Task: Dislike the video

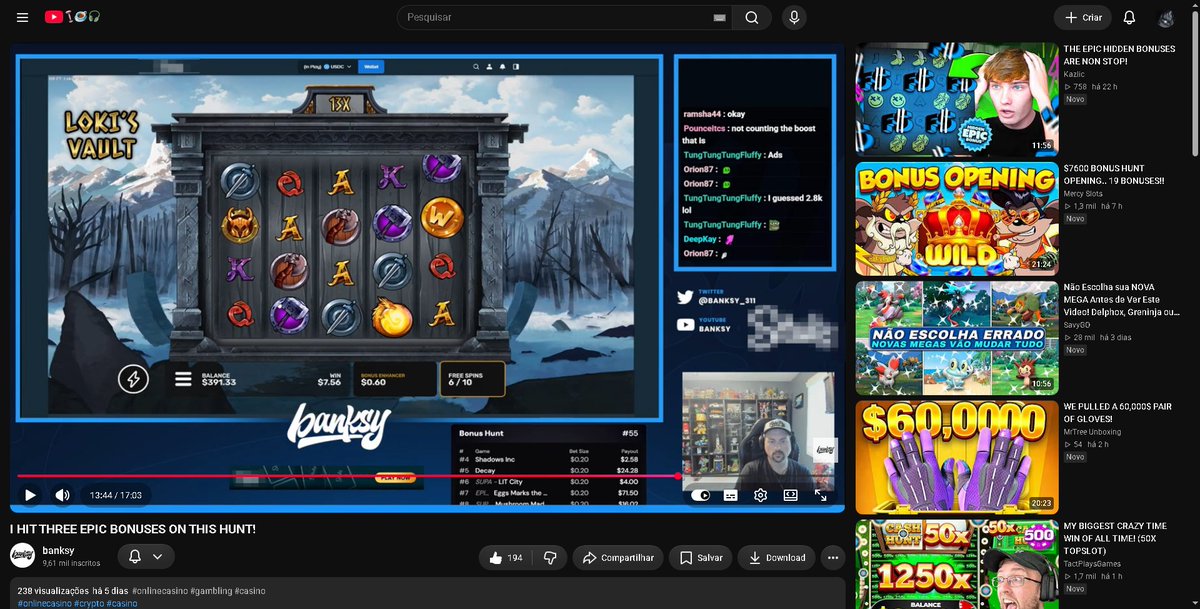Action: 549,557
